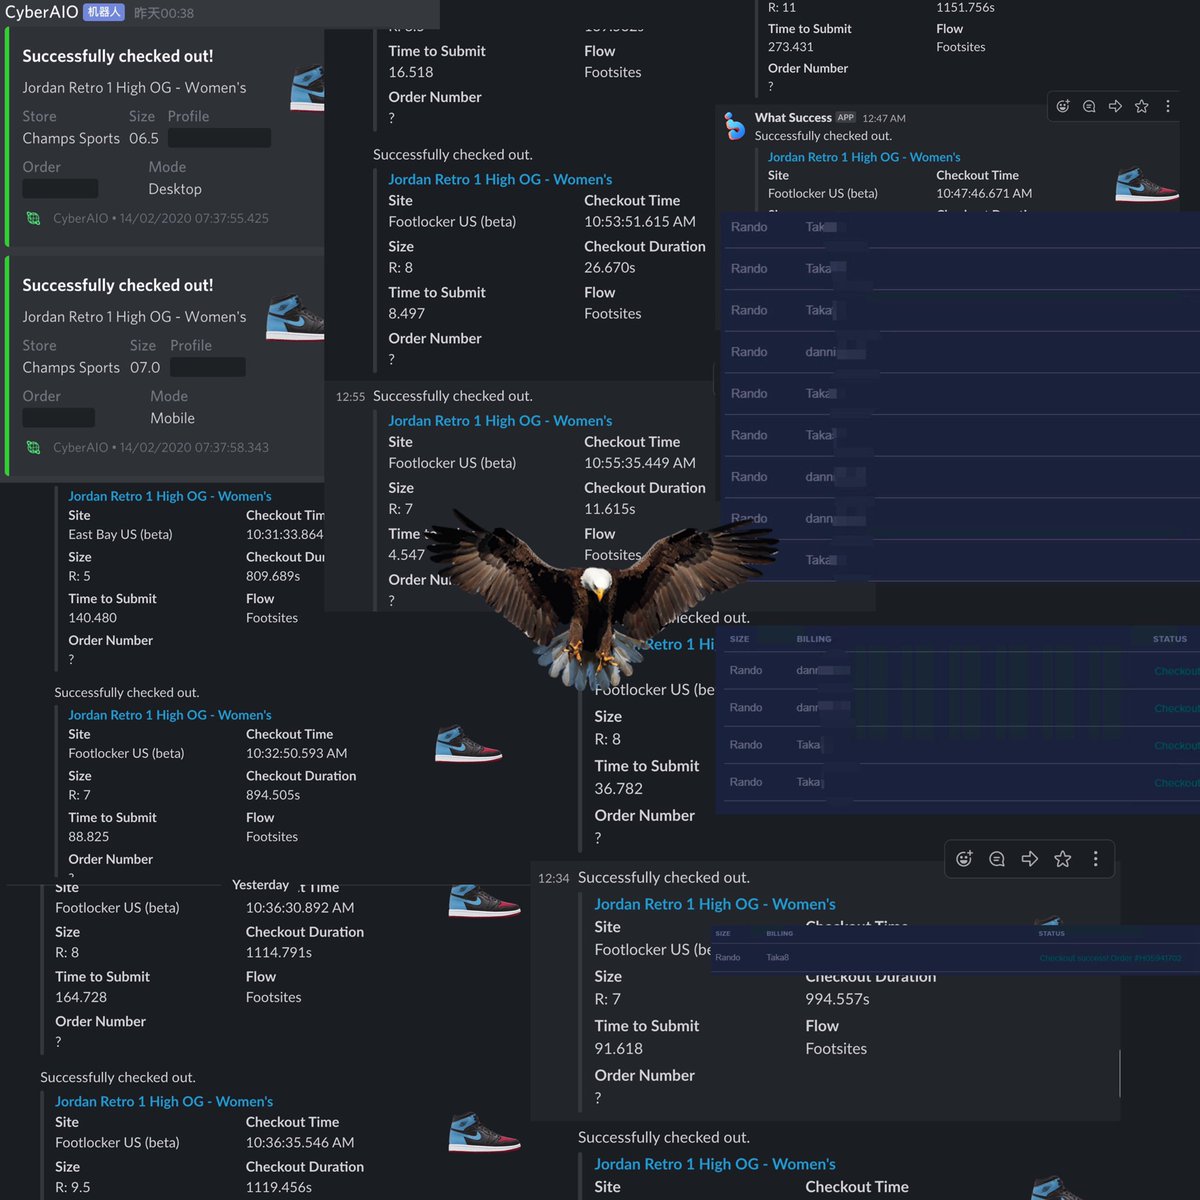Click checkout duration '1119.456s'
Screen dimensions: 1200x1200
(279, 1188)
